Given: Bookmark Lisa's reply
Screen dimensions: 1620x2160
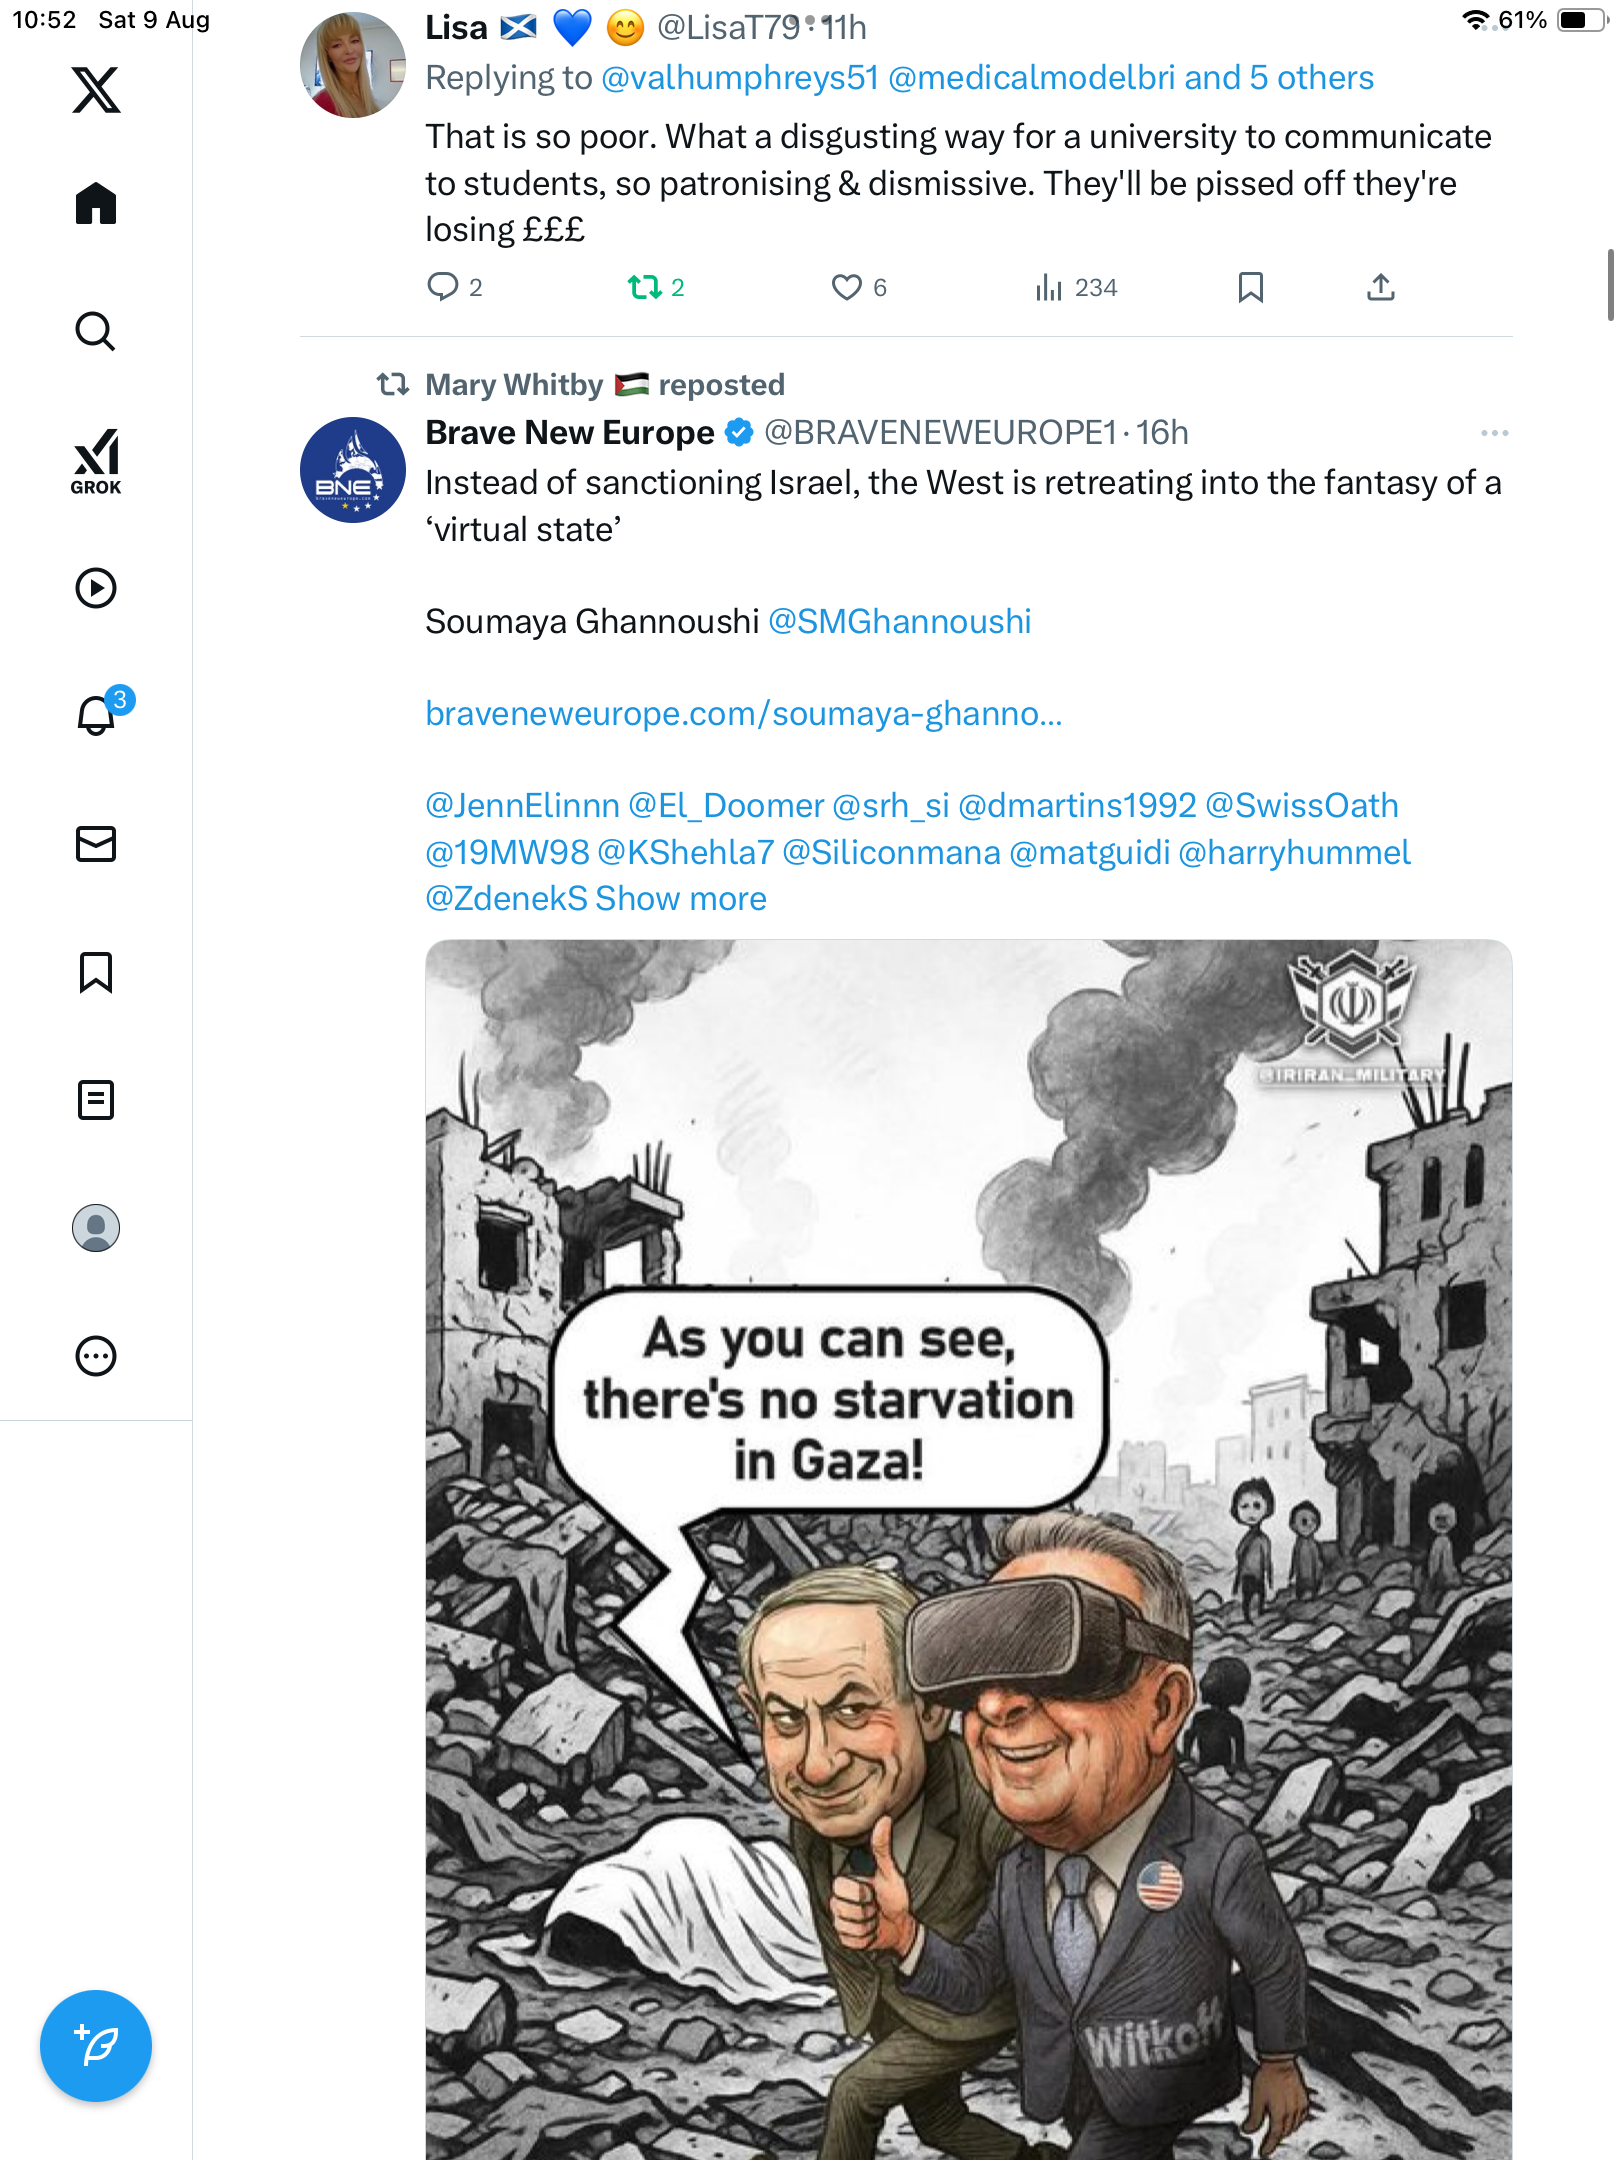Looking at the screenshot, I should pos(1250,288).
